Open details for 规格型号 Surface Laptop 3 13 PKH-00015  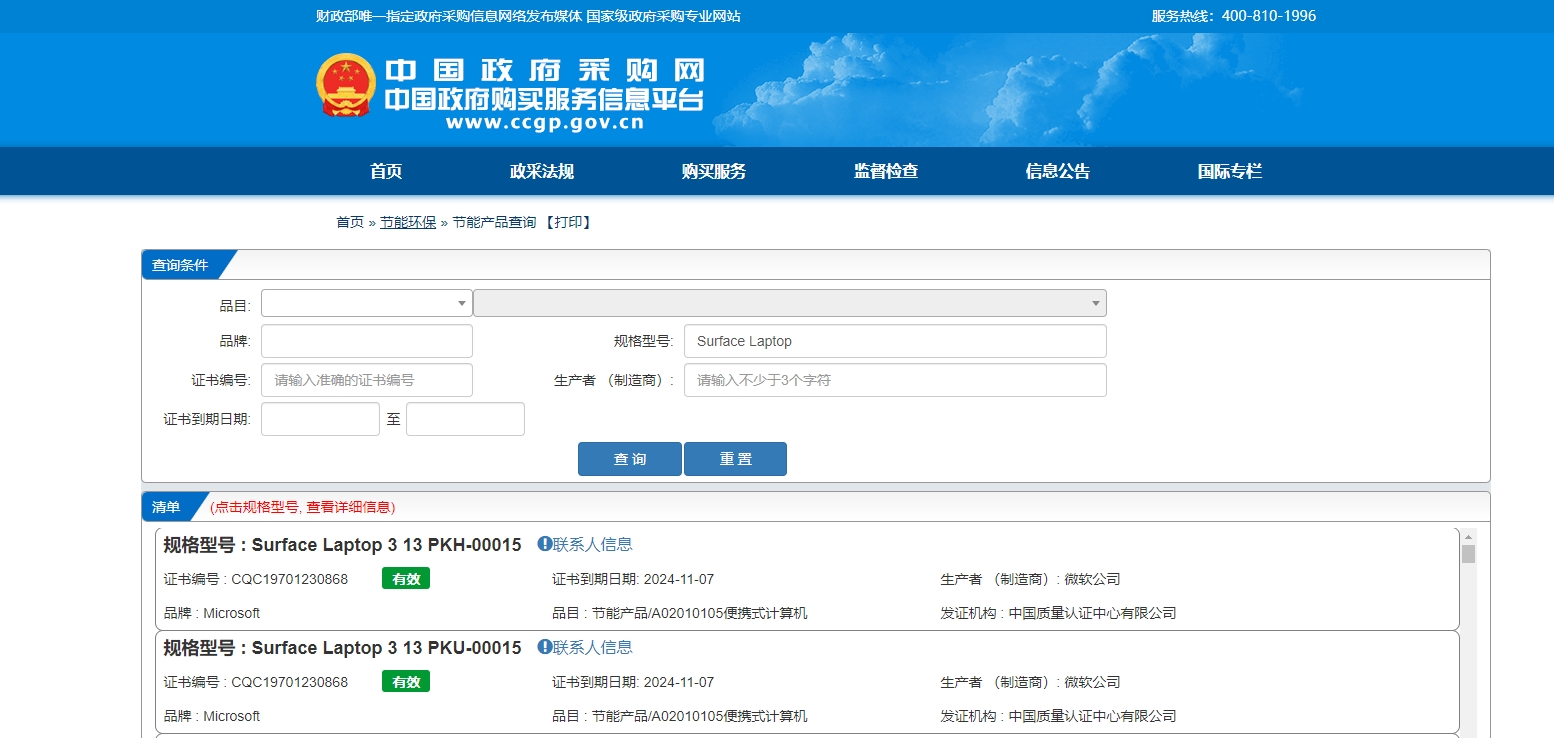pyautogui.click(x=342, y=545)
